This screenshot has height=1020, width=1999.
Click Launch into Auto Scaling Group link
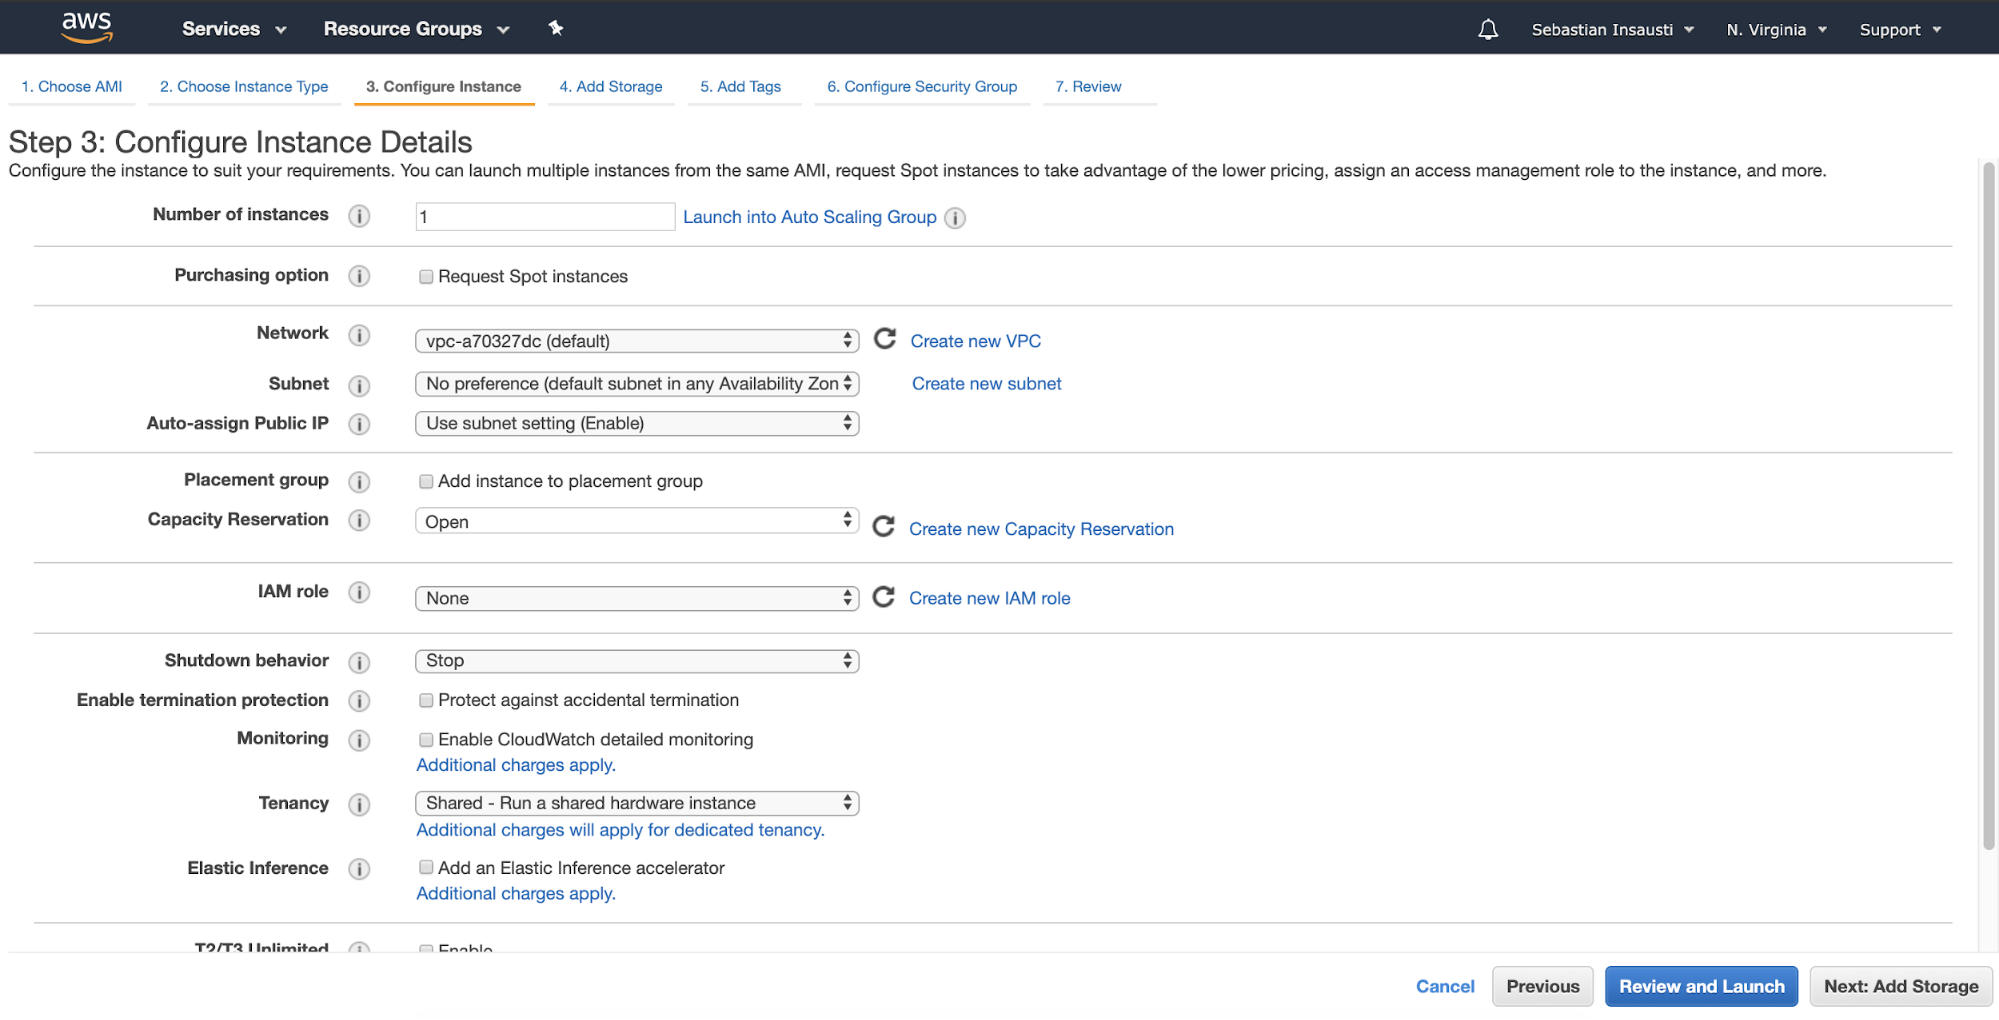coord(810,217)
